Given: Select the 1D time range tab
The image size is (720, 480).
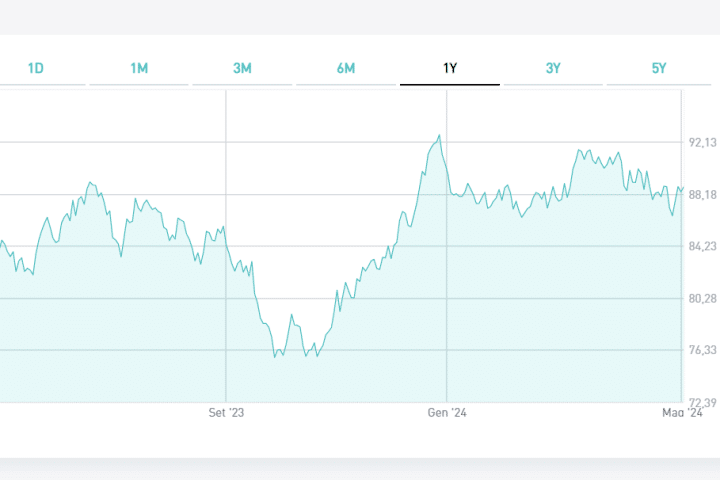Looking at the screenshot, I should 36,68.
